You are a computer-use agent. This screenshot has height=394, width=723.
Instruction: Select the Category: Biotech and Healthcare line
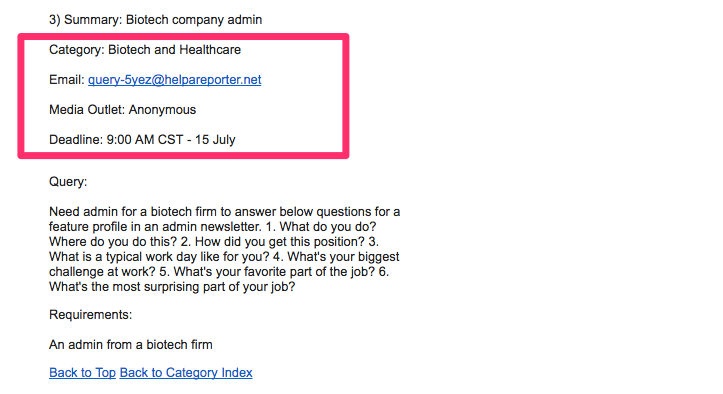point(145,50)
